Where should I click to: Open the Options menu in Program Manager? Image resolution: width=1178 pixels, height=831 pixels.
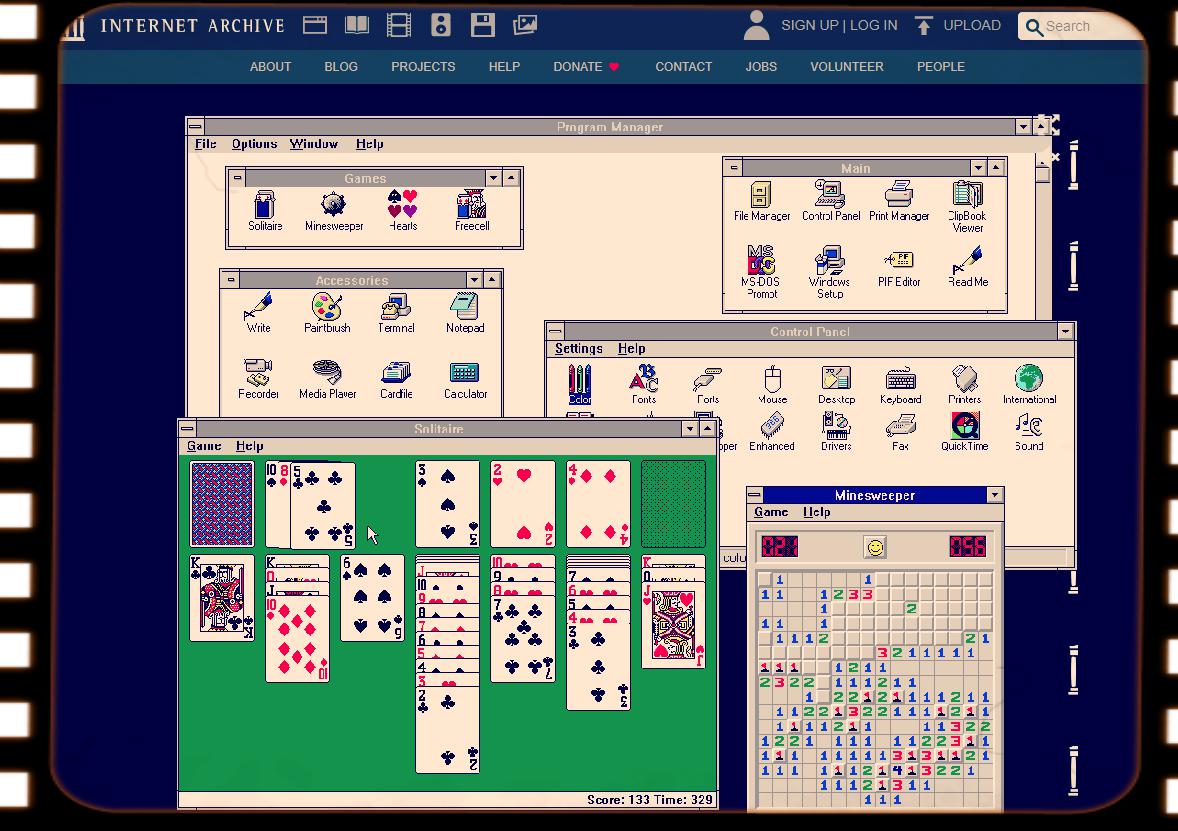coord(255,144)
